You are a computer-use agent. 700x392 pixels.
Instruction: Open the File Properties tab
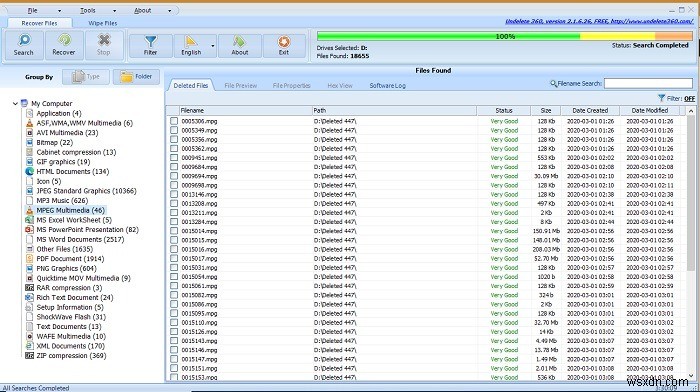coord(292,85)
